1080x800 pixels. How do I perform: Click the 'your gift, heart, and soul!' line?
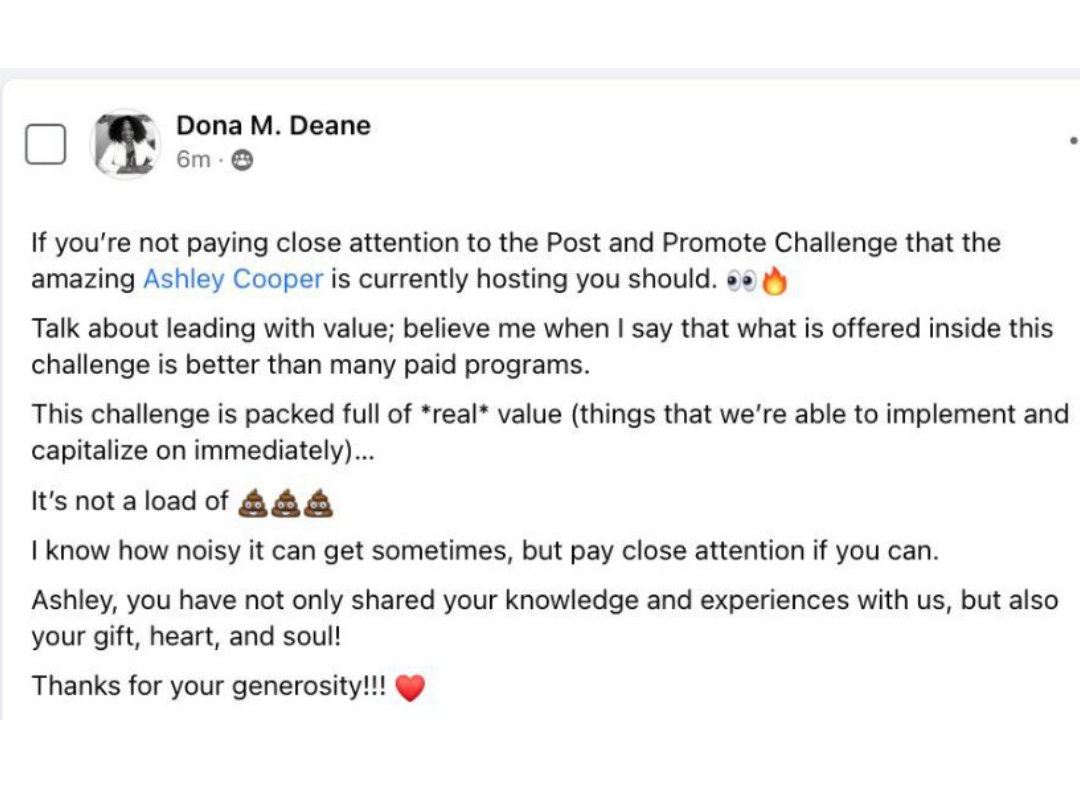coord(186,637)
